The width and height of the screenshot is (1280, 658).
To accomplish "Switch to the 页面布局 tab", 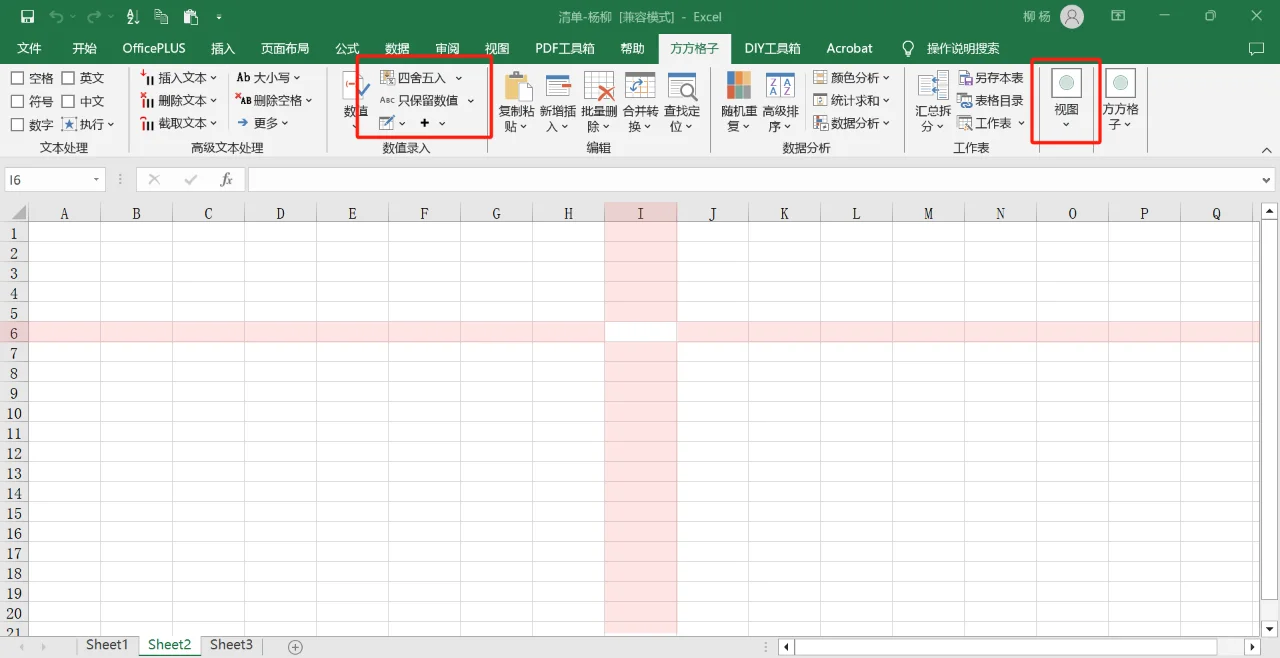I will click(x=285, y=48).
